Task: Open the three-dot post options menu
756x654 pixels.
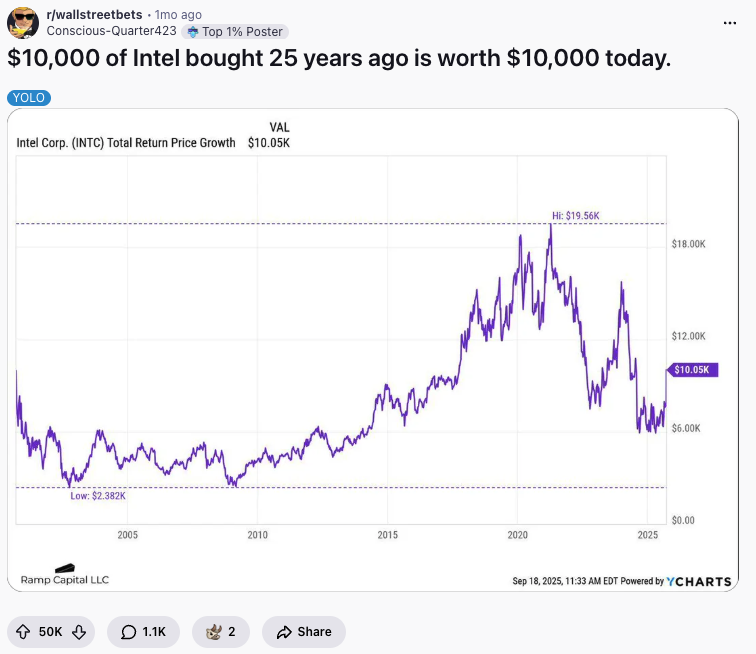Action: 731,22
